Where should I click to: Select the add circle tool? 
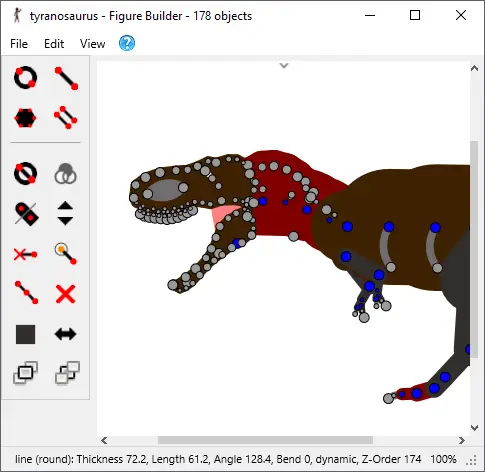pos(25,78)
